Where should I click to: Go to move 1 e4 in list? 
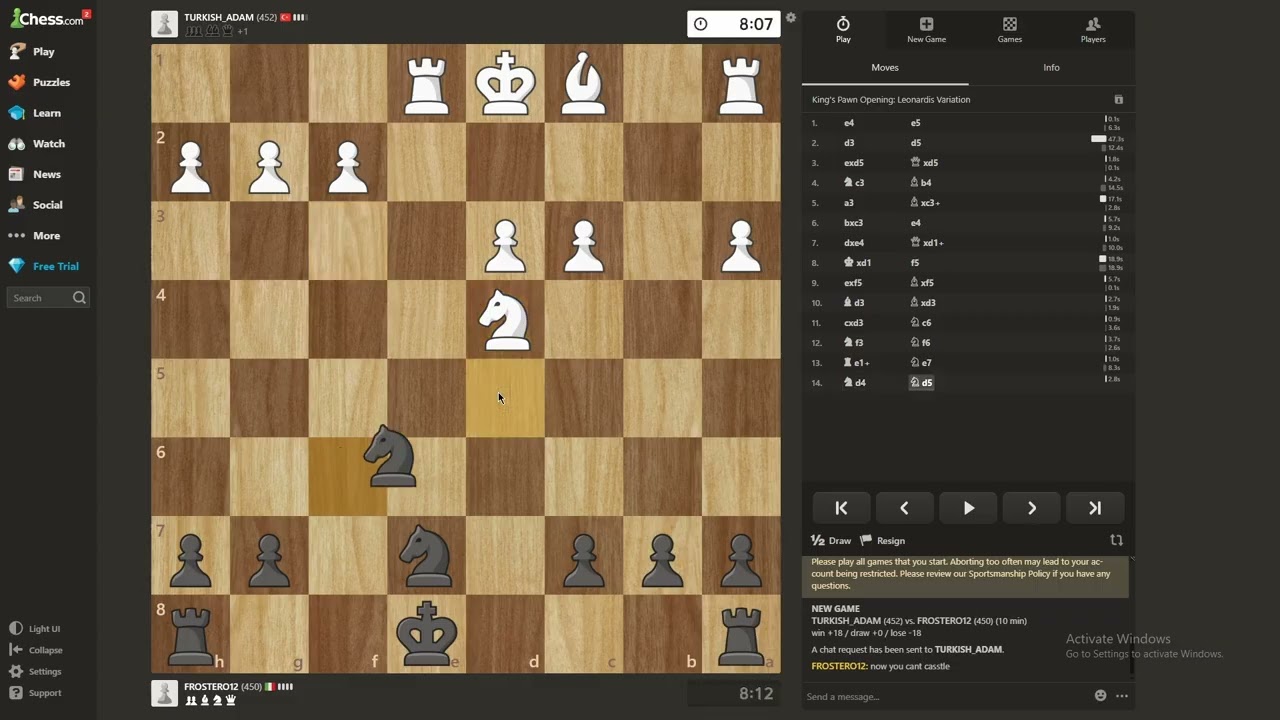pos(849,123)
